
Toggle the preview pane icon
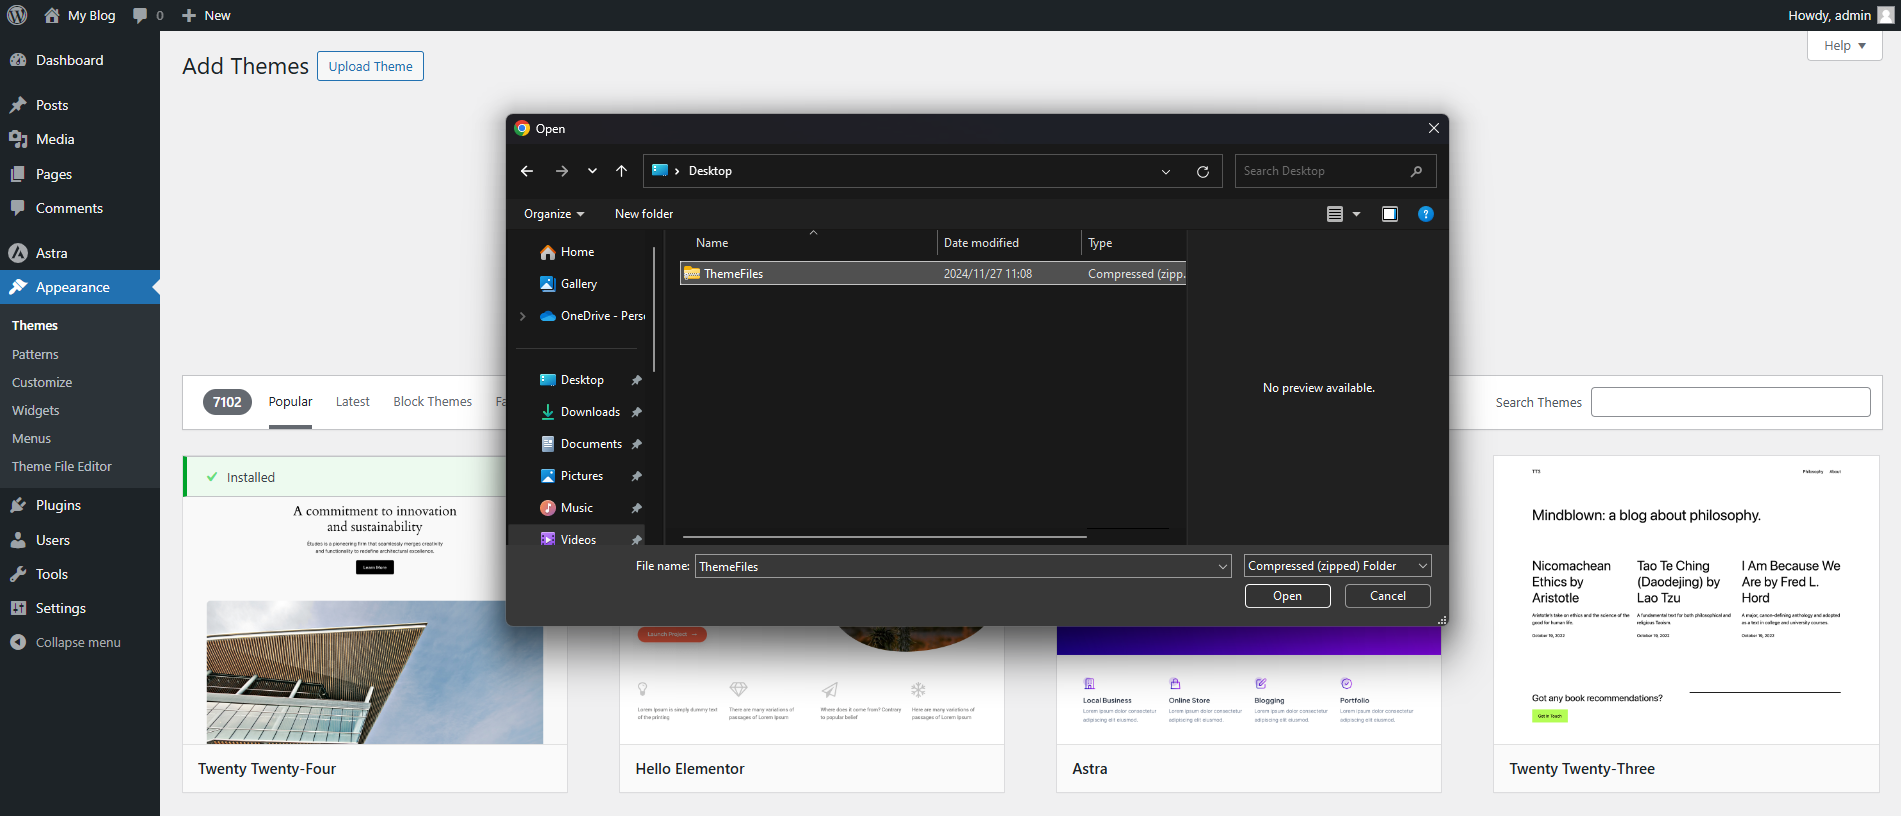click(1390, 214)
